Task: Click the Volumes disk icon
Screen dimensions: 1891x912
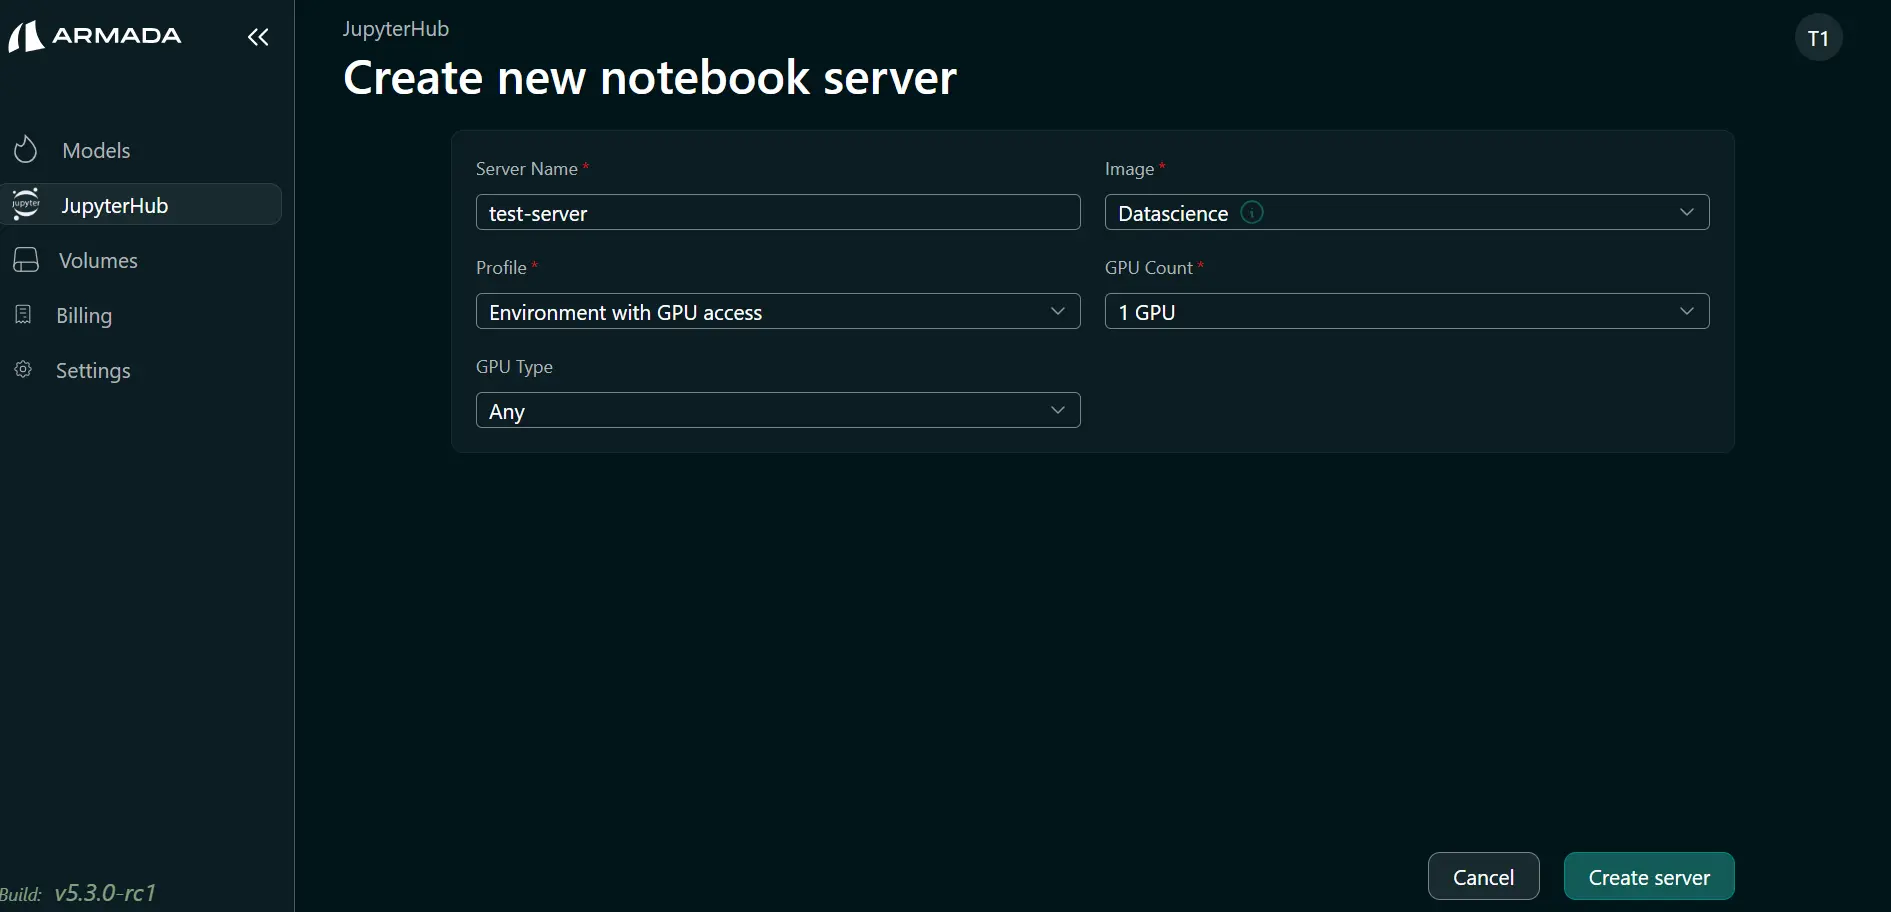Action: (x=26, y=260)
